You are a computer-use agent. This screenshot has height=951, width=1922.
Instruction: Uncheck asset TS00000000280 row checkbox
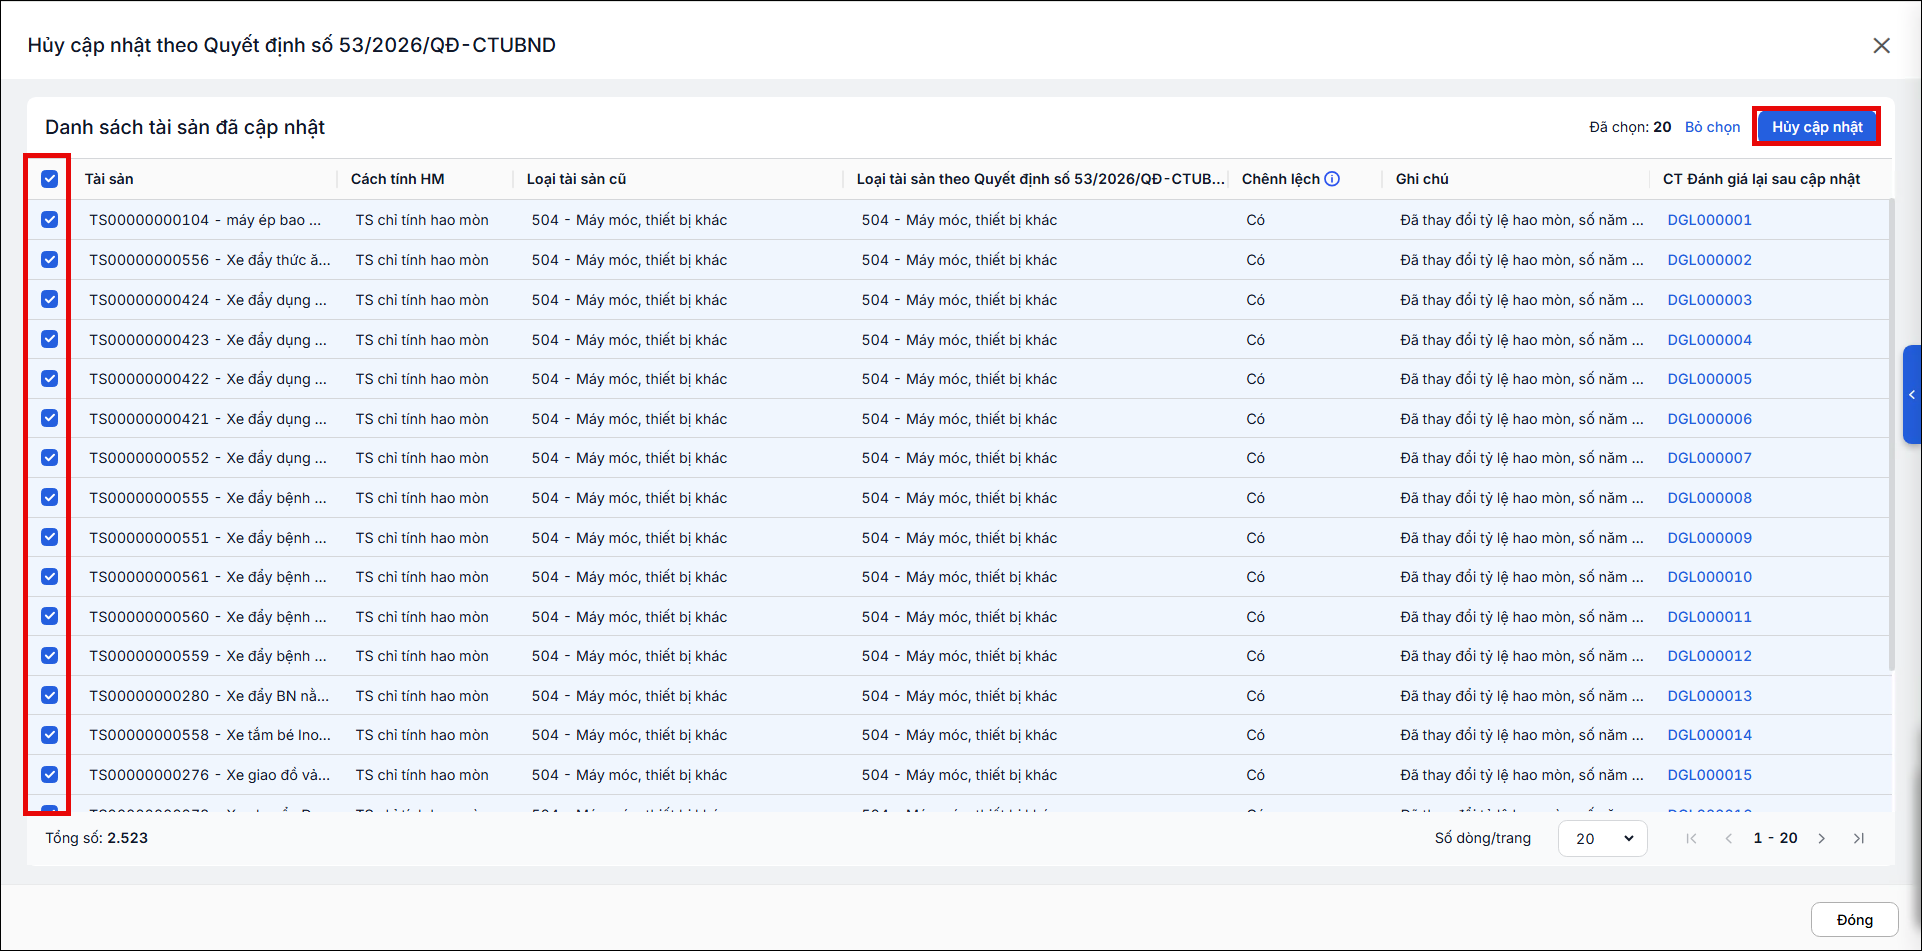coord(49,695)
